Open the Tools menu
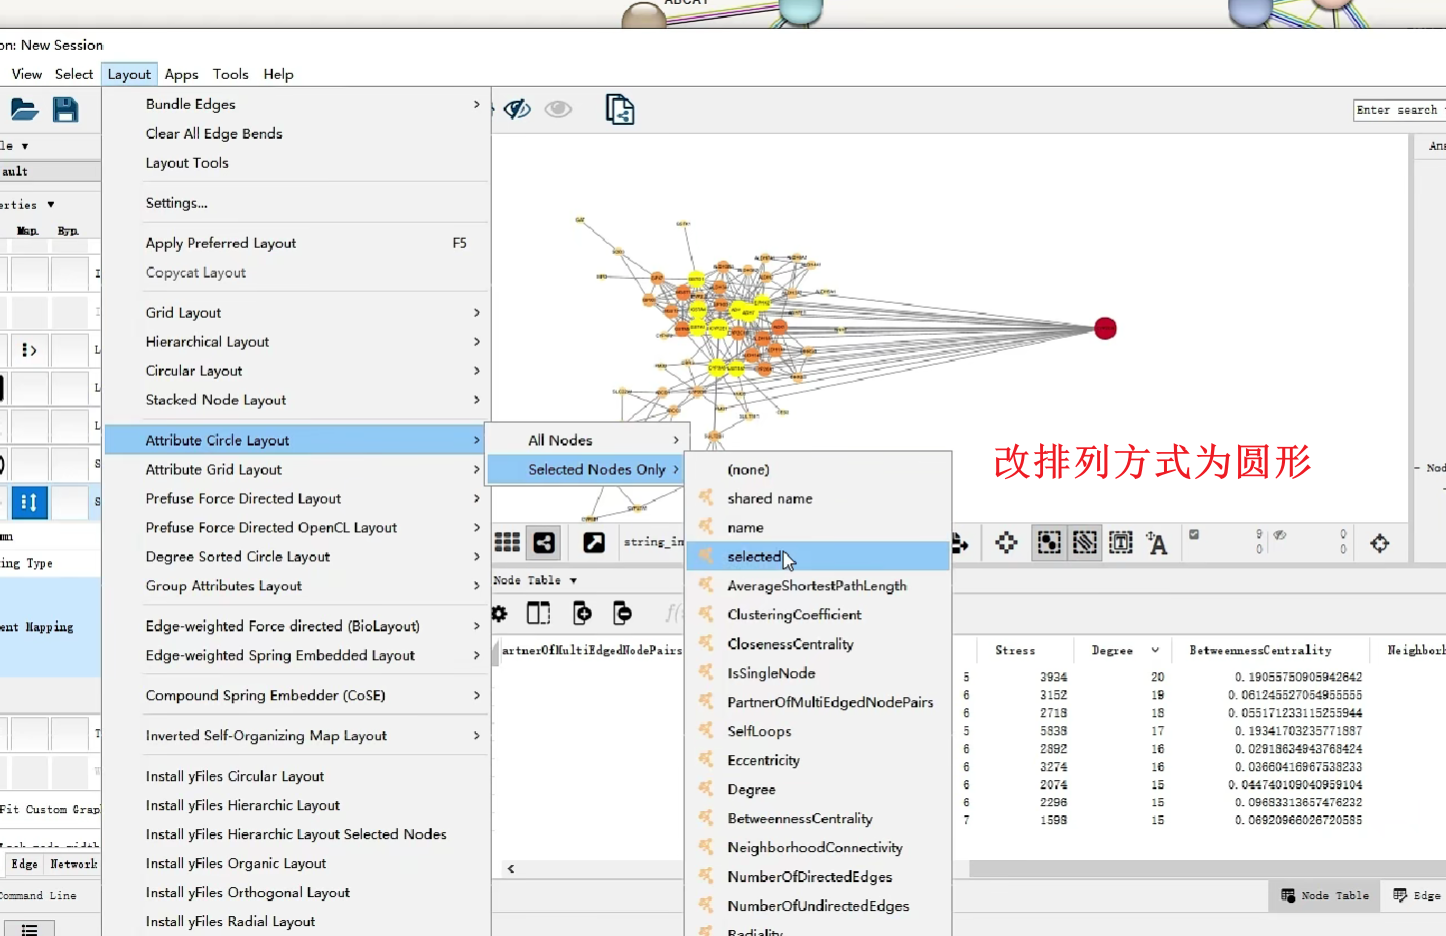Image resolution: width=1446 pixels, height=936 pixels. (x=230, y=74)
